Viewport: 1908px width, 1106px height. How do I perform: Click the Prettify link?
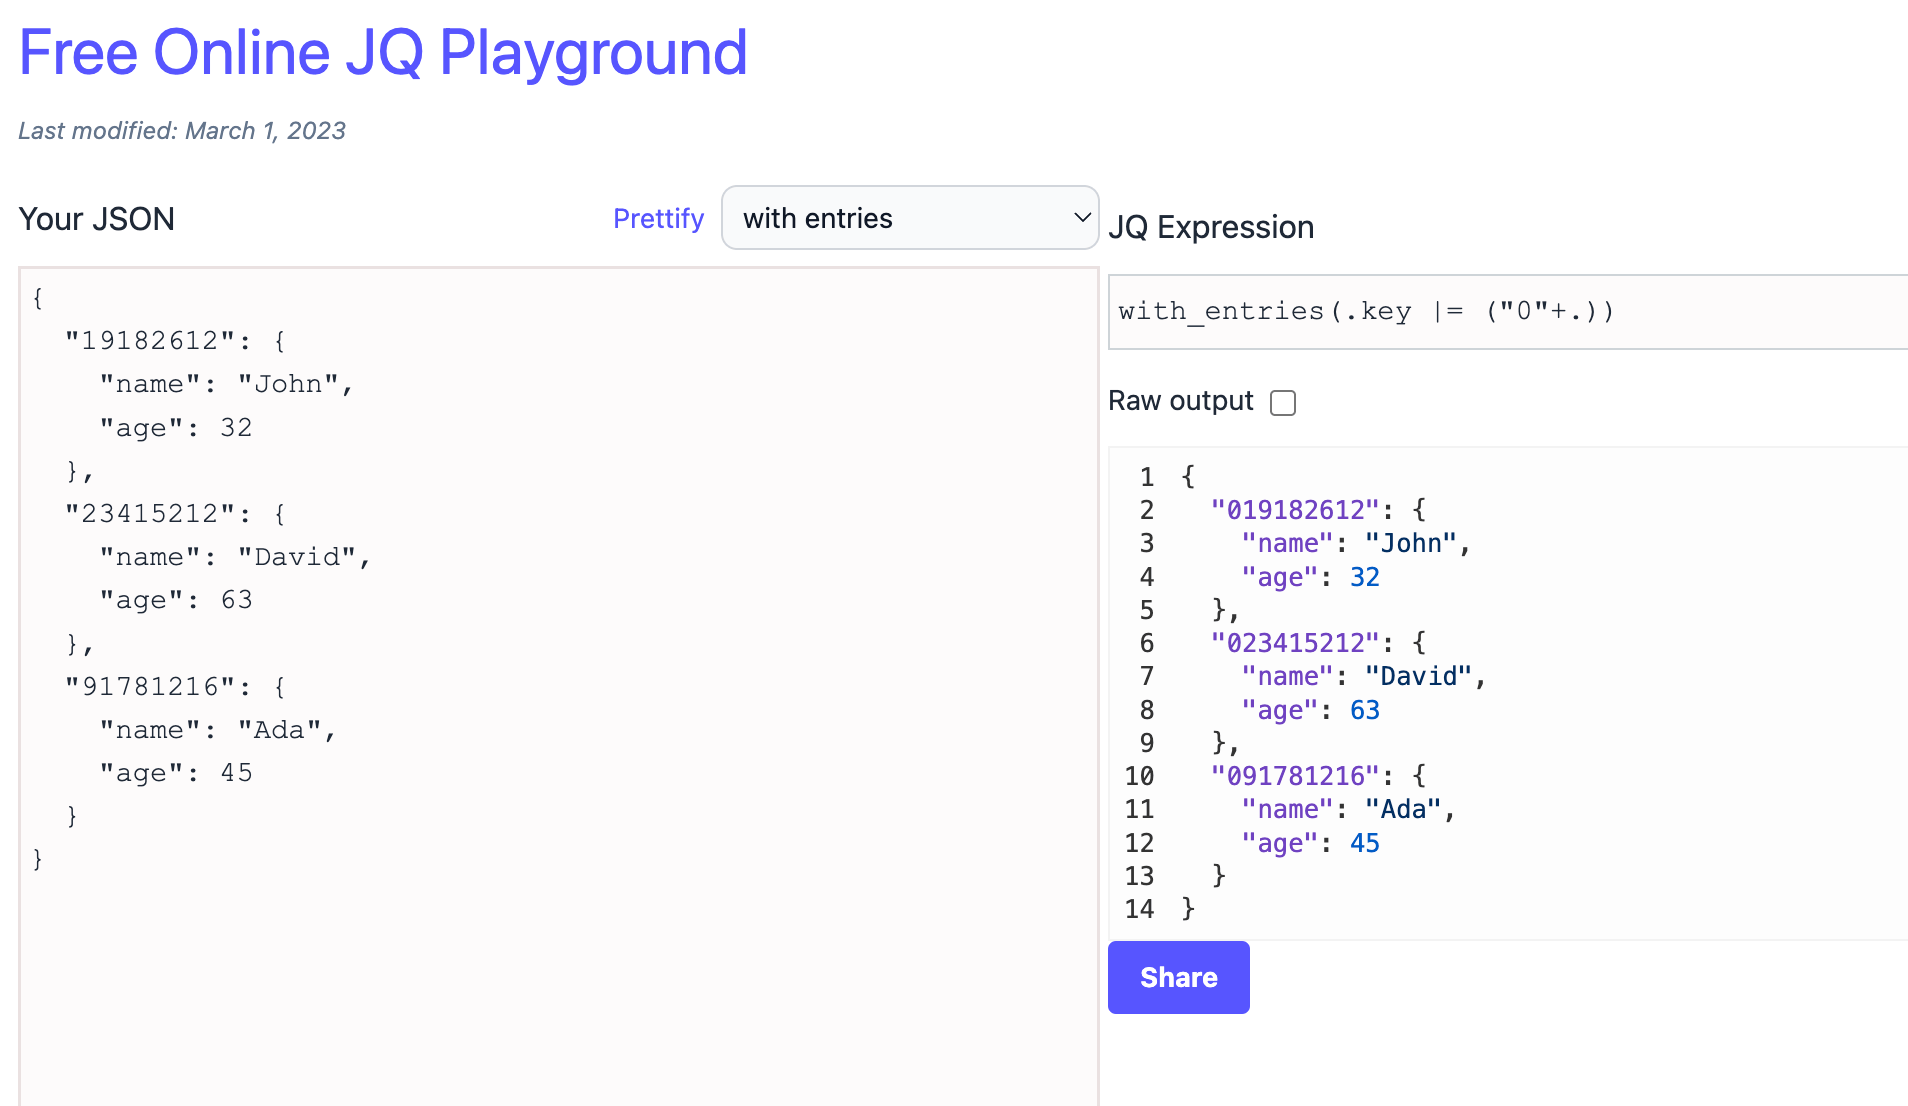tap(658, 218)
